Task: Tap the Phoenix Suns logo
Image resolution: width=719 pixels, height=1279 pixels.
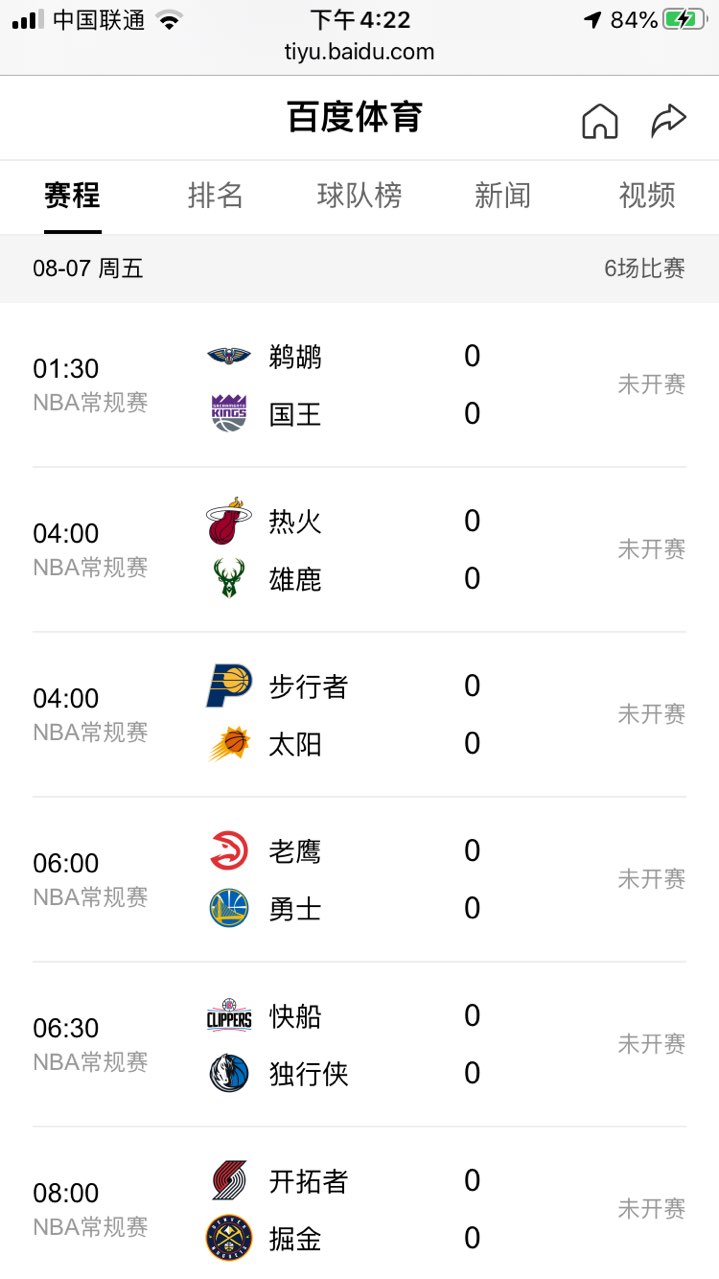Action: click(229, 743)
